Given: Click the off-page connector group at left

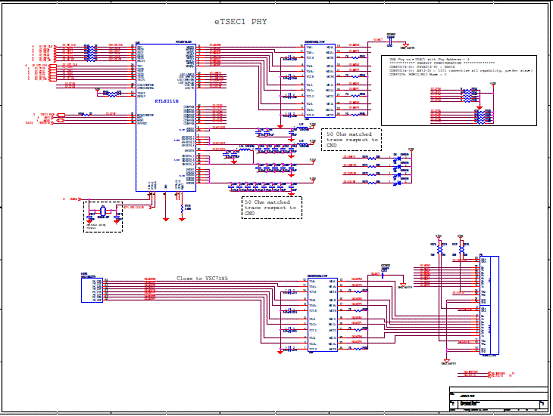Looking at the screenshot, I should pos(53,73).
